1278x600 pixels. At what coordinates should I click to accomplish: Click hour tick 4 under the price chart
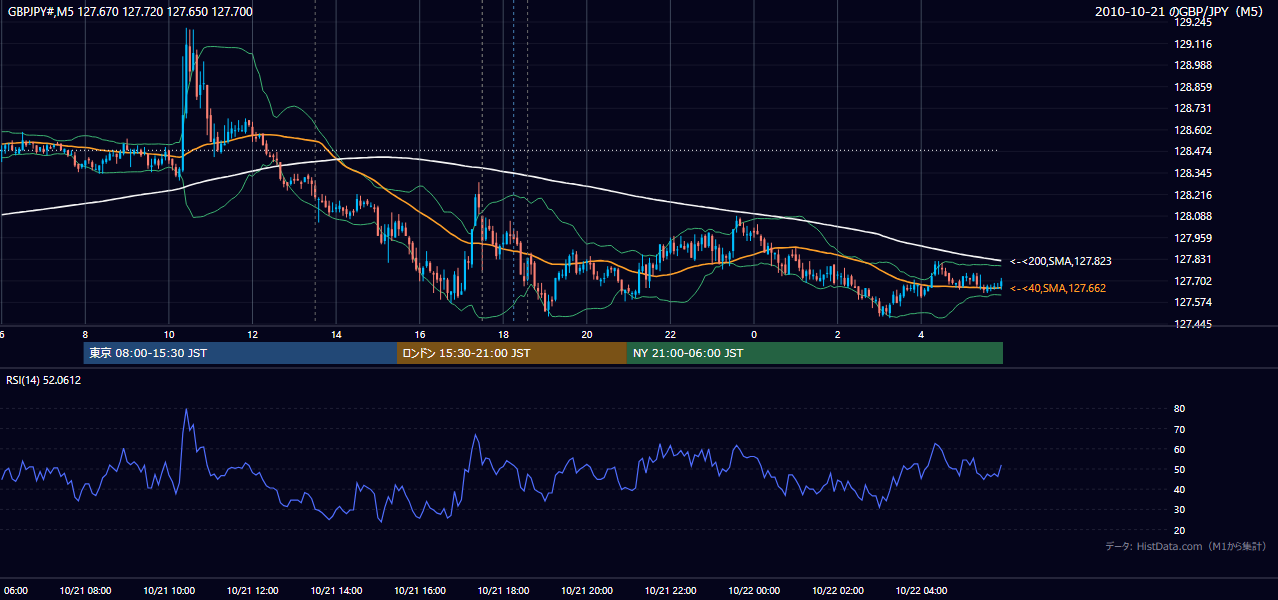pos(921,334)
